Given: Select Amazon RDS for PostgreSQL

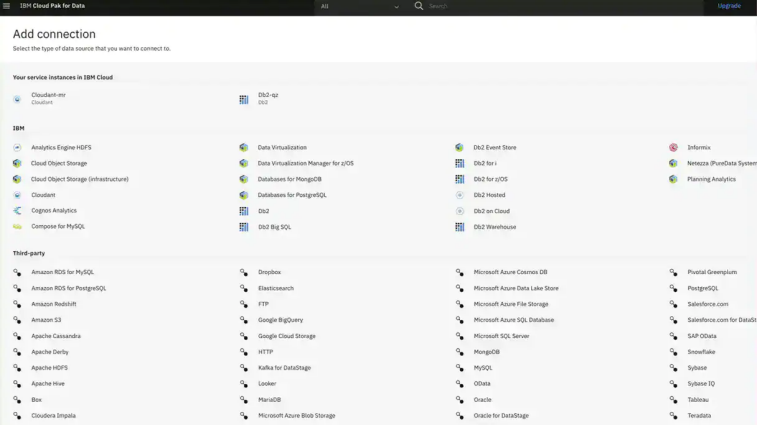Looking at the screenshot, I should 69,288.
